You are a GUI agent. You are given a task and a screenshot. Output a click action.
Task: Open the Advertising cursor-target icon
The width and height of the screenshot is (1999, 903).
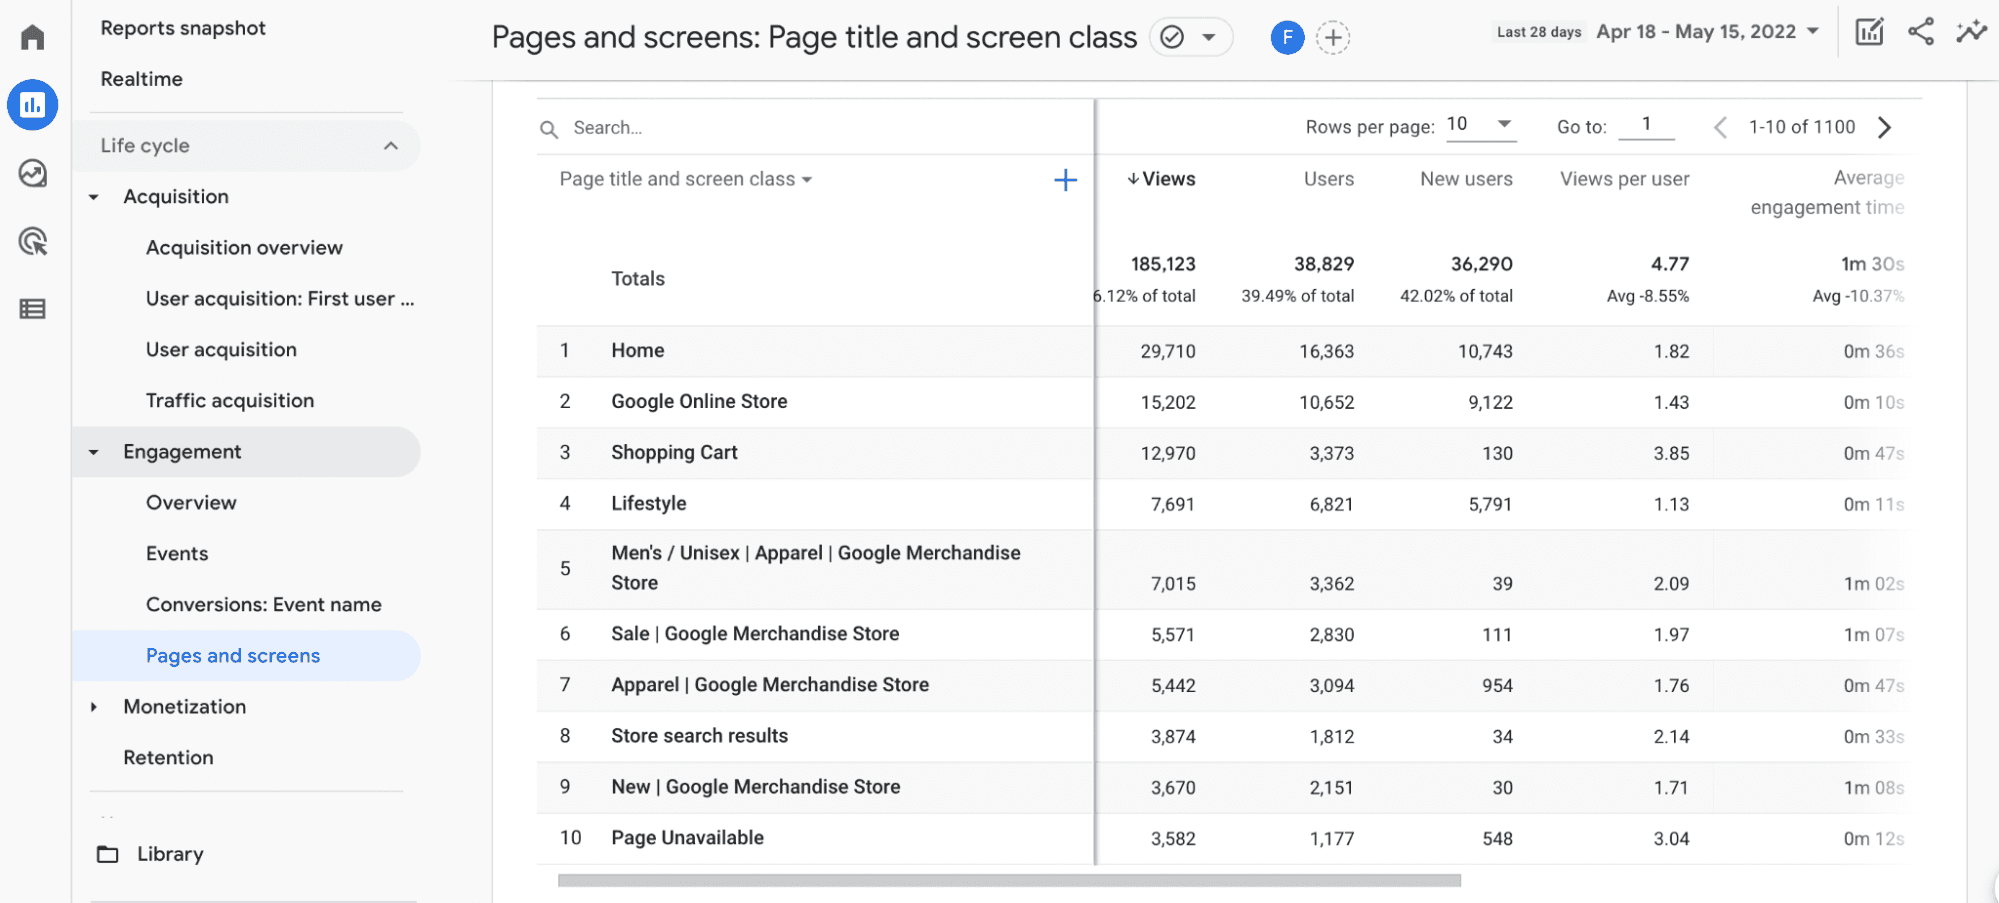pyautogui.click(x=33, y=241)
